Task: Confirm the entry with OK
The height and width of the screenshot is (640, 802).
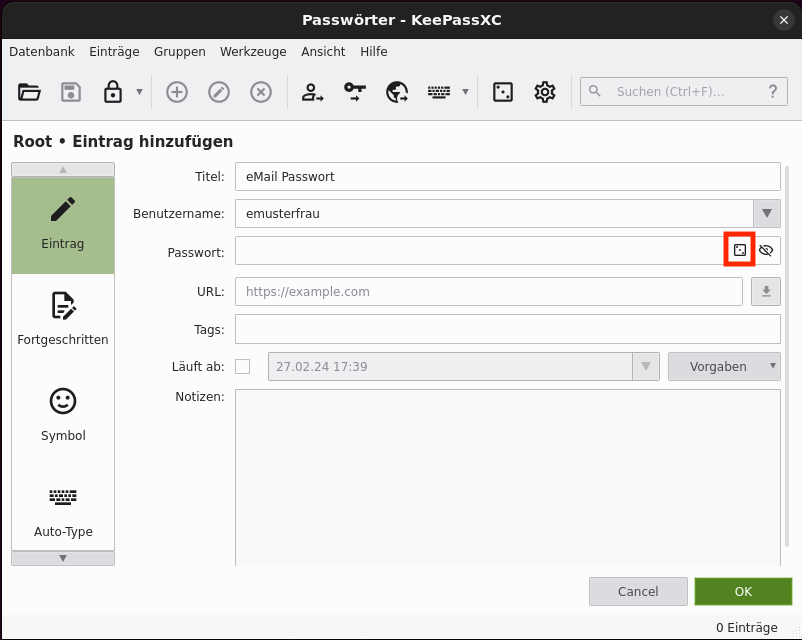Action: [743, 591]
